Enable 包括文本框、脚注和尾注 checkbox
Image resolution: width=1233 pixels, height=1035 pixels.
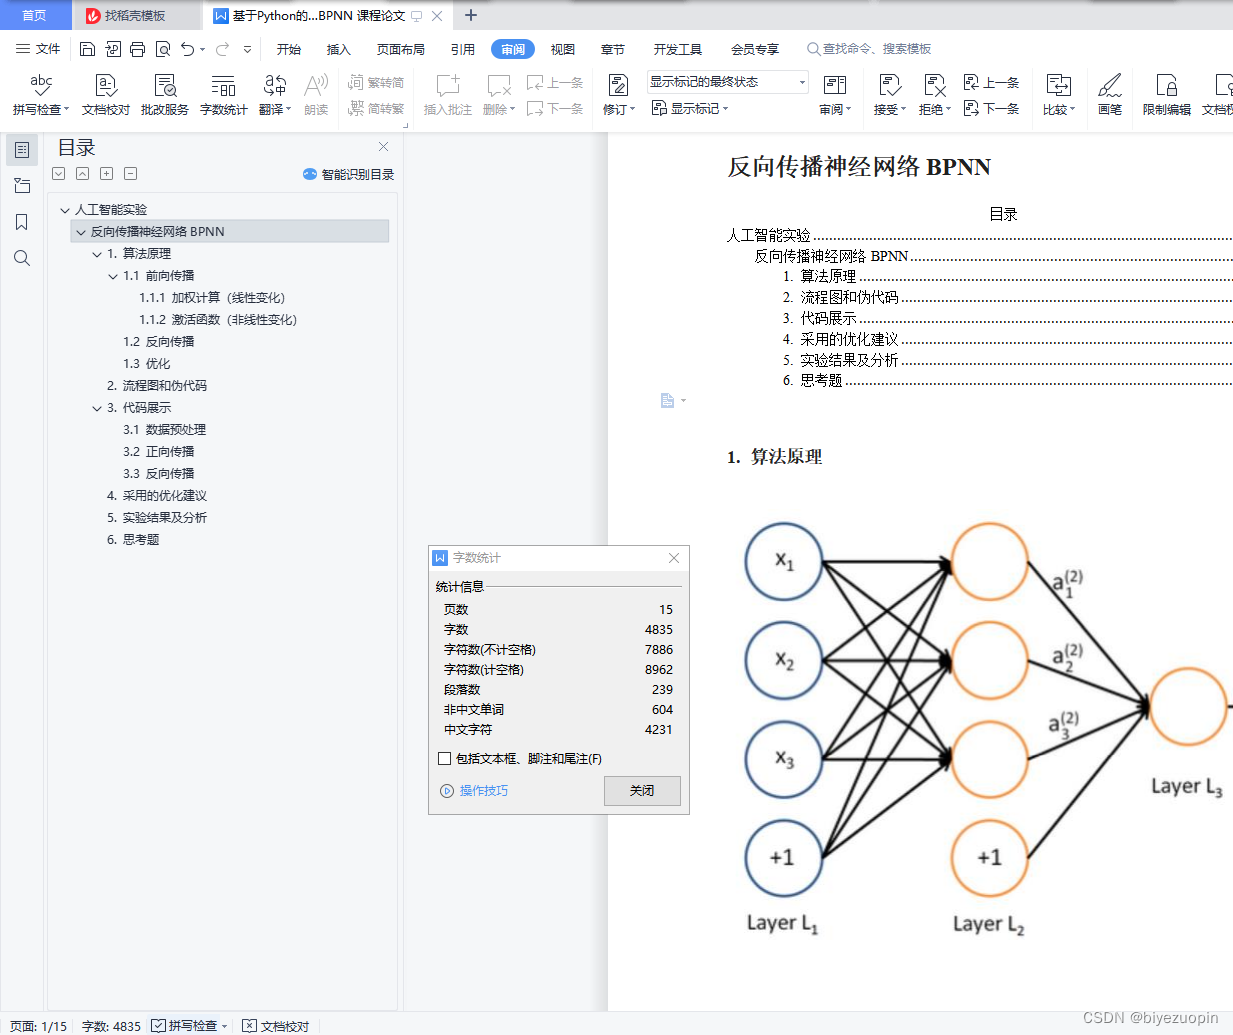(x=444, y=758)
